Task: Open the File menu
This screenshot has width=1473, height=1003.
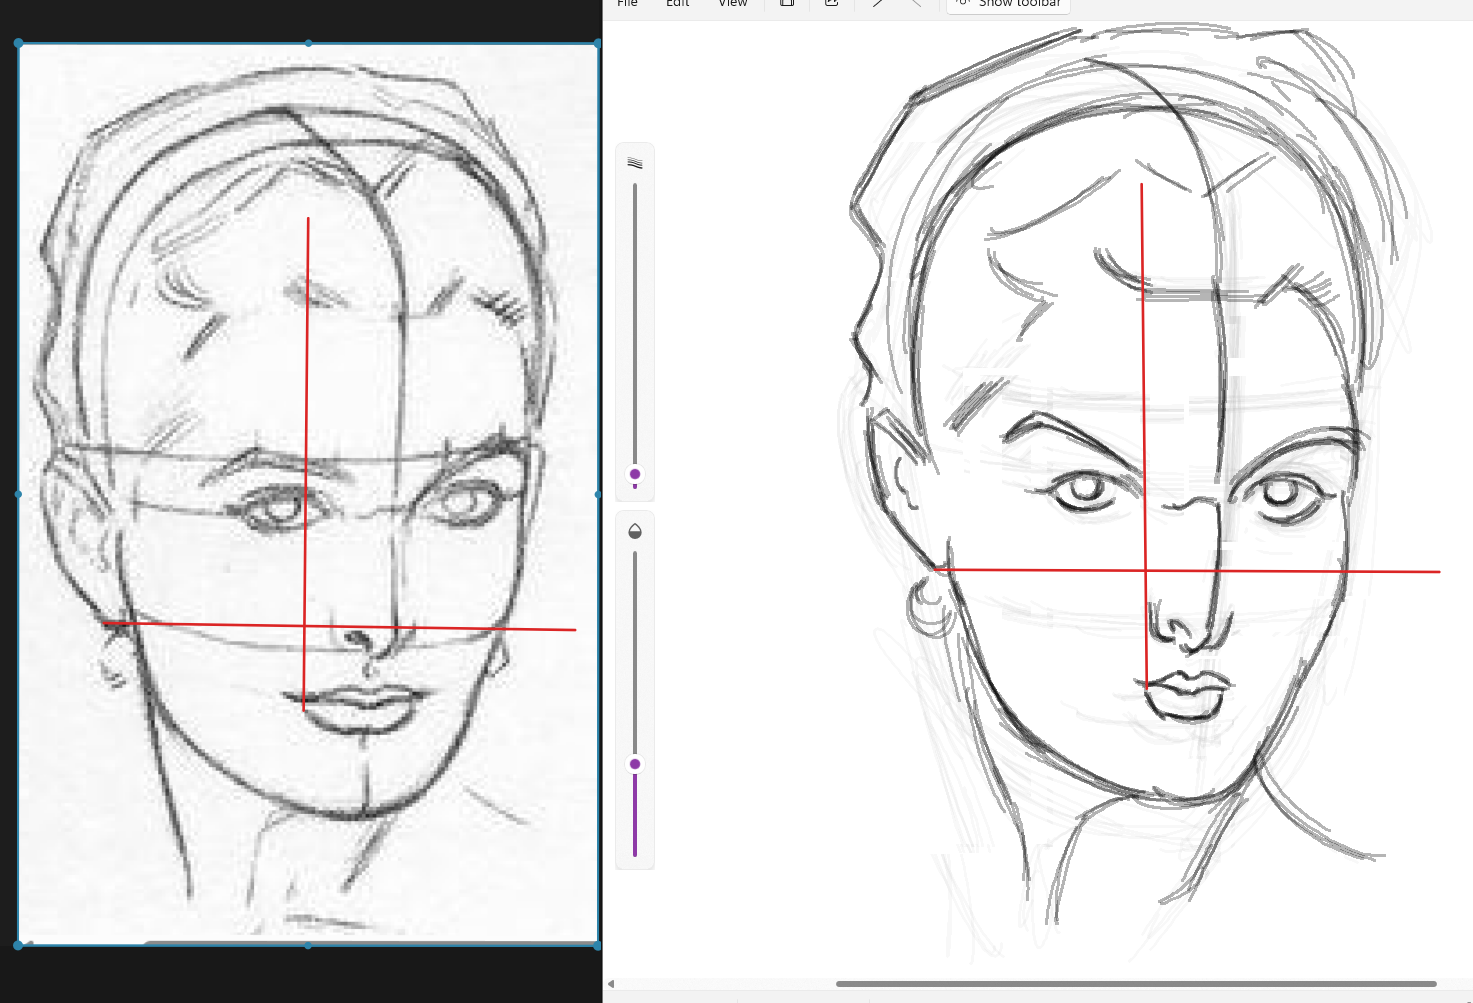Action: (627, 3)
